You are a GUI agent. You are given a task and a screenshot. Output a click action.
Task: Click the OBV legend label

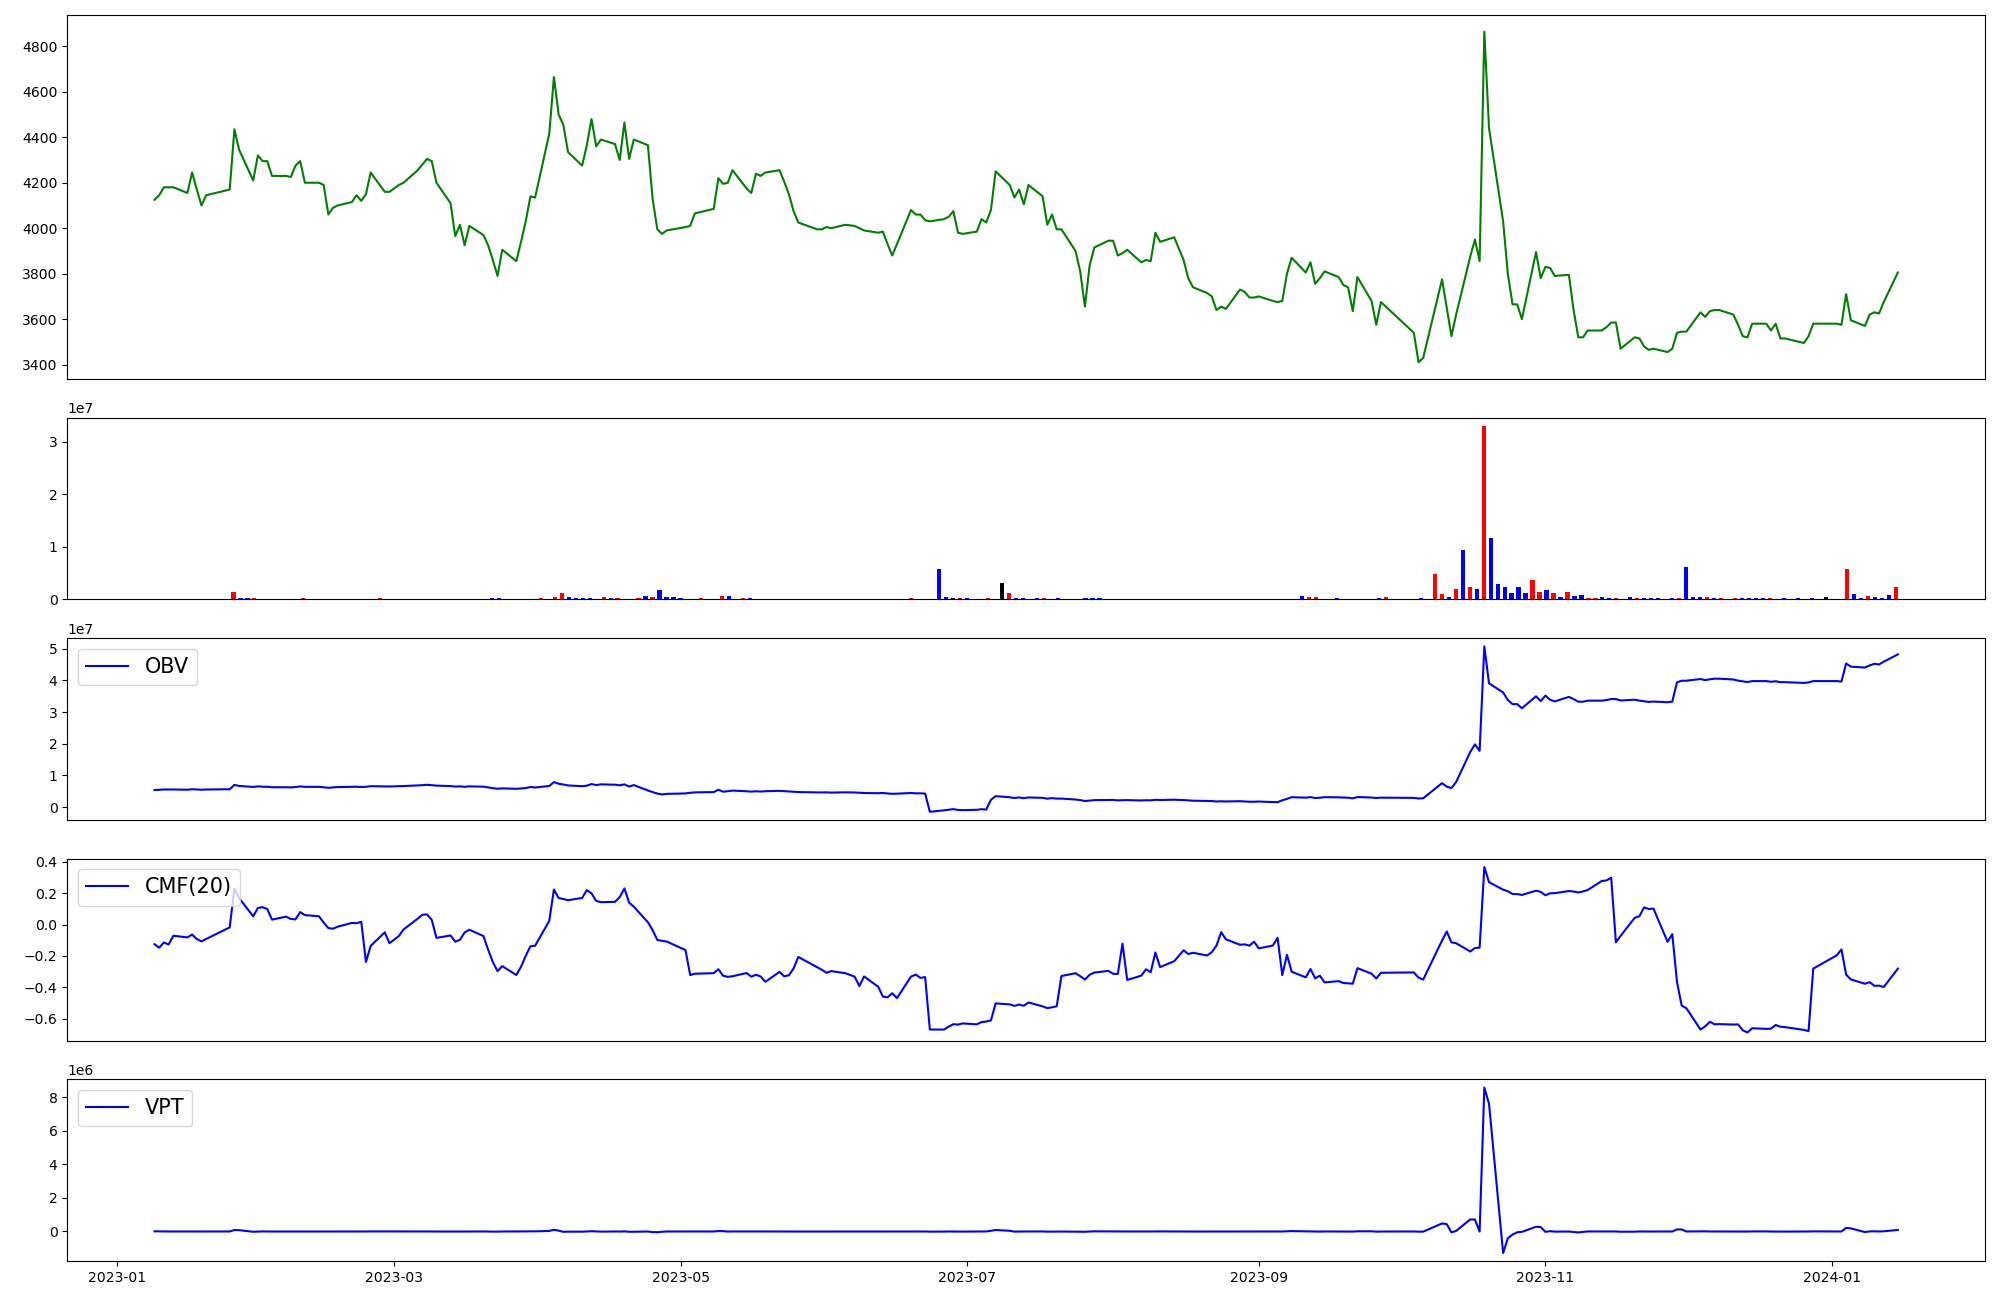pyautogui.click(x=166, y=666)
